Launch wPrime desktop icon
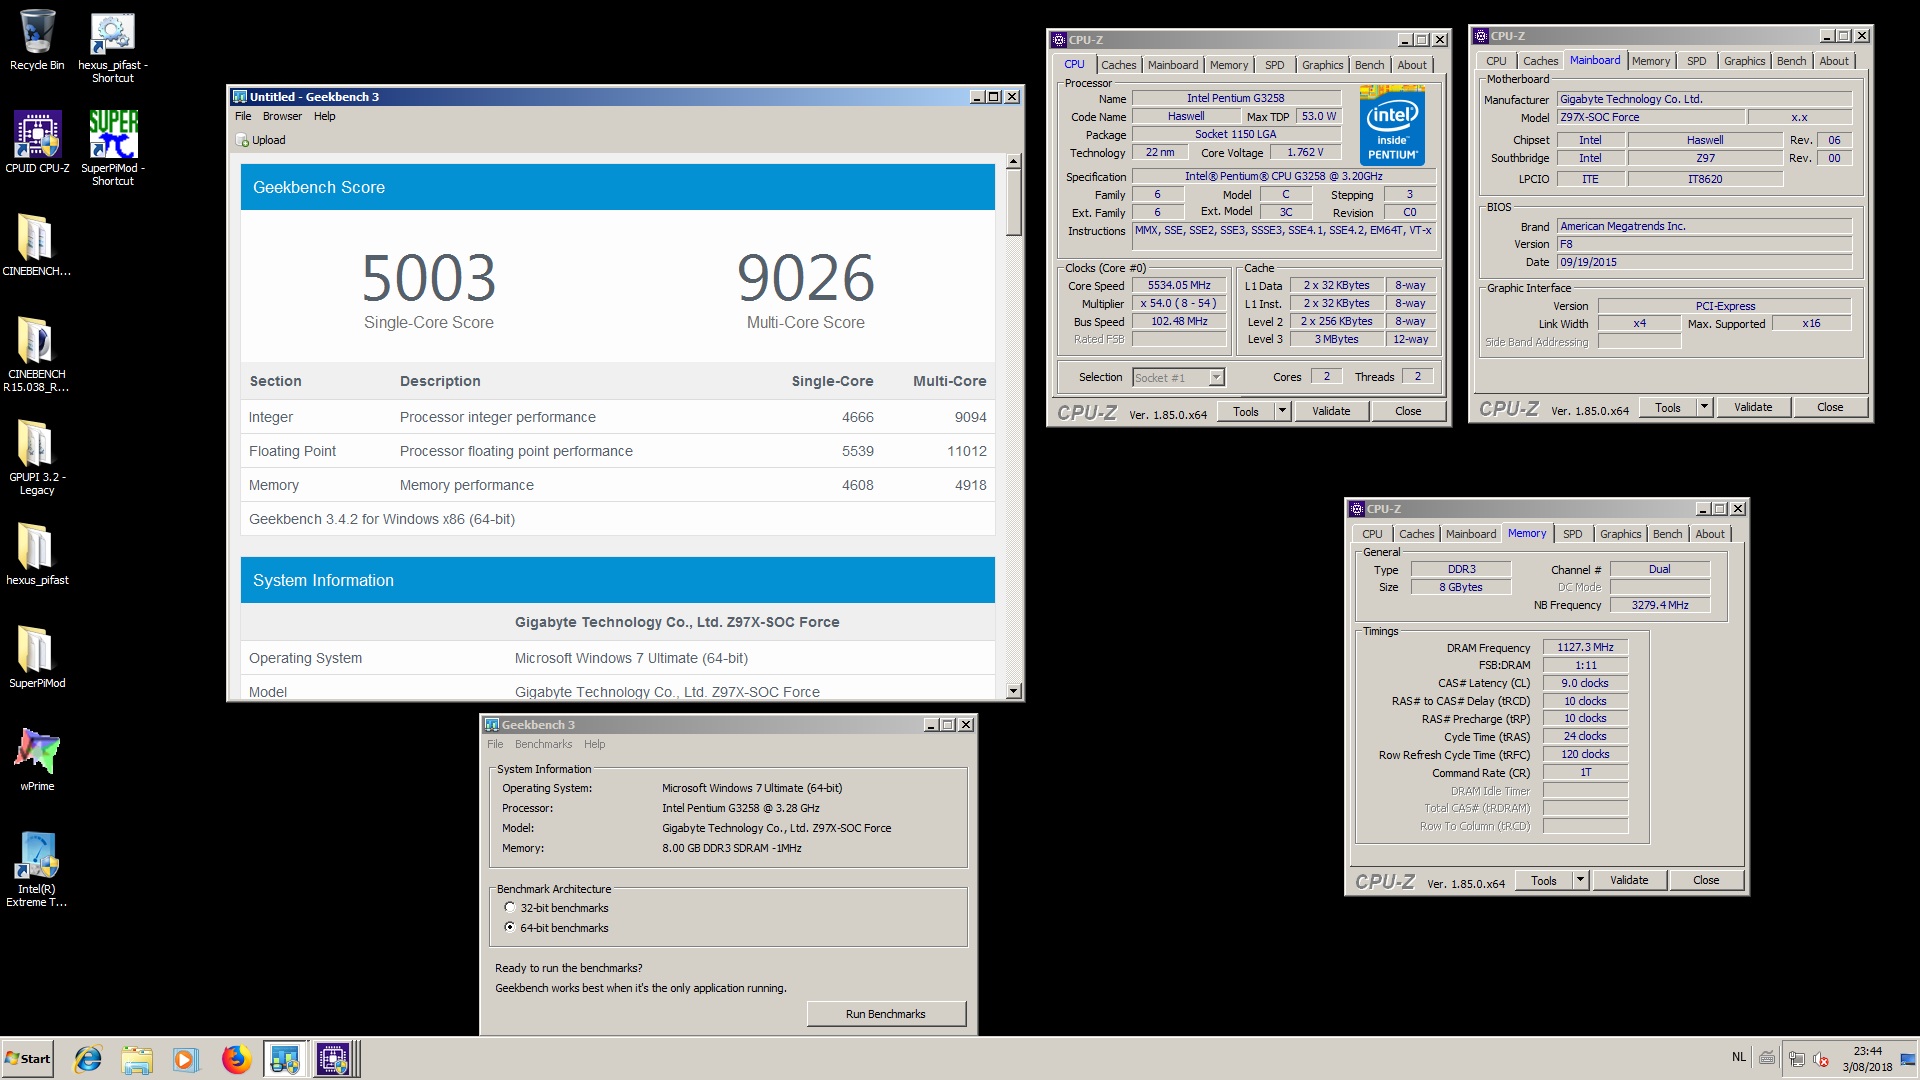 click(x=37, y=760)
